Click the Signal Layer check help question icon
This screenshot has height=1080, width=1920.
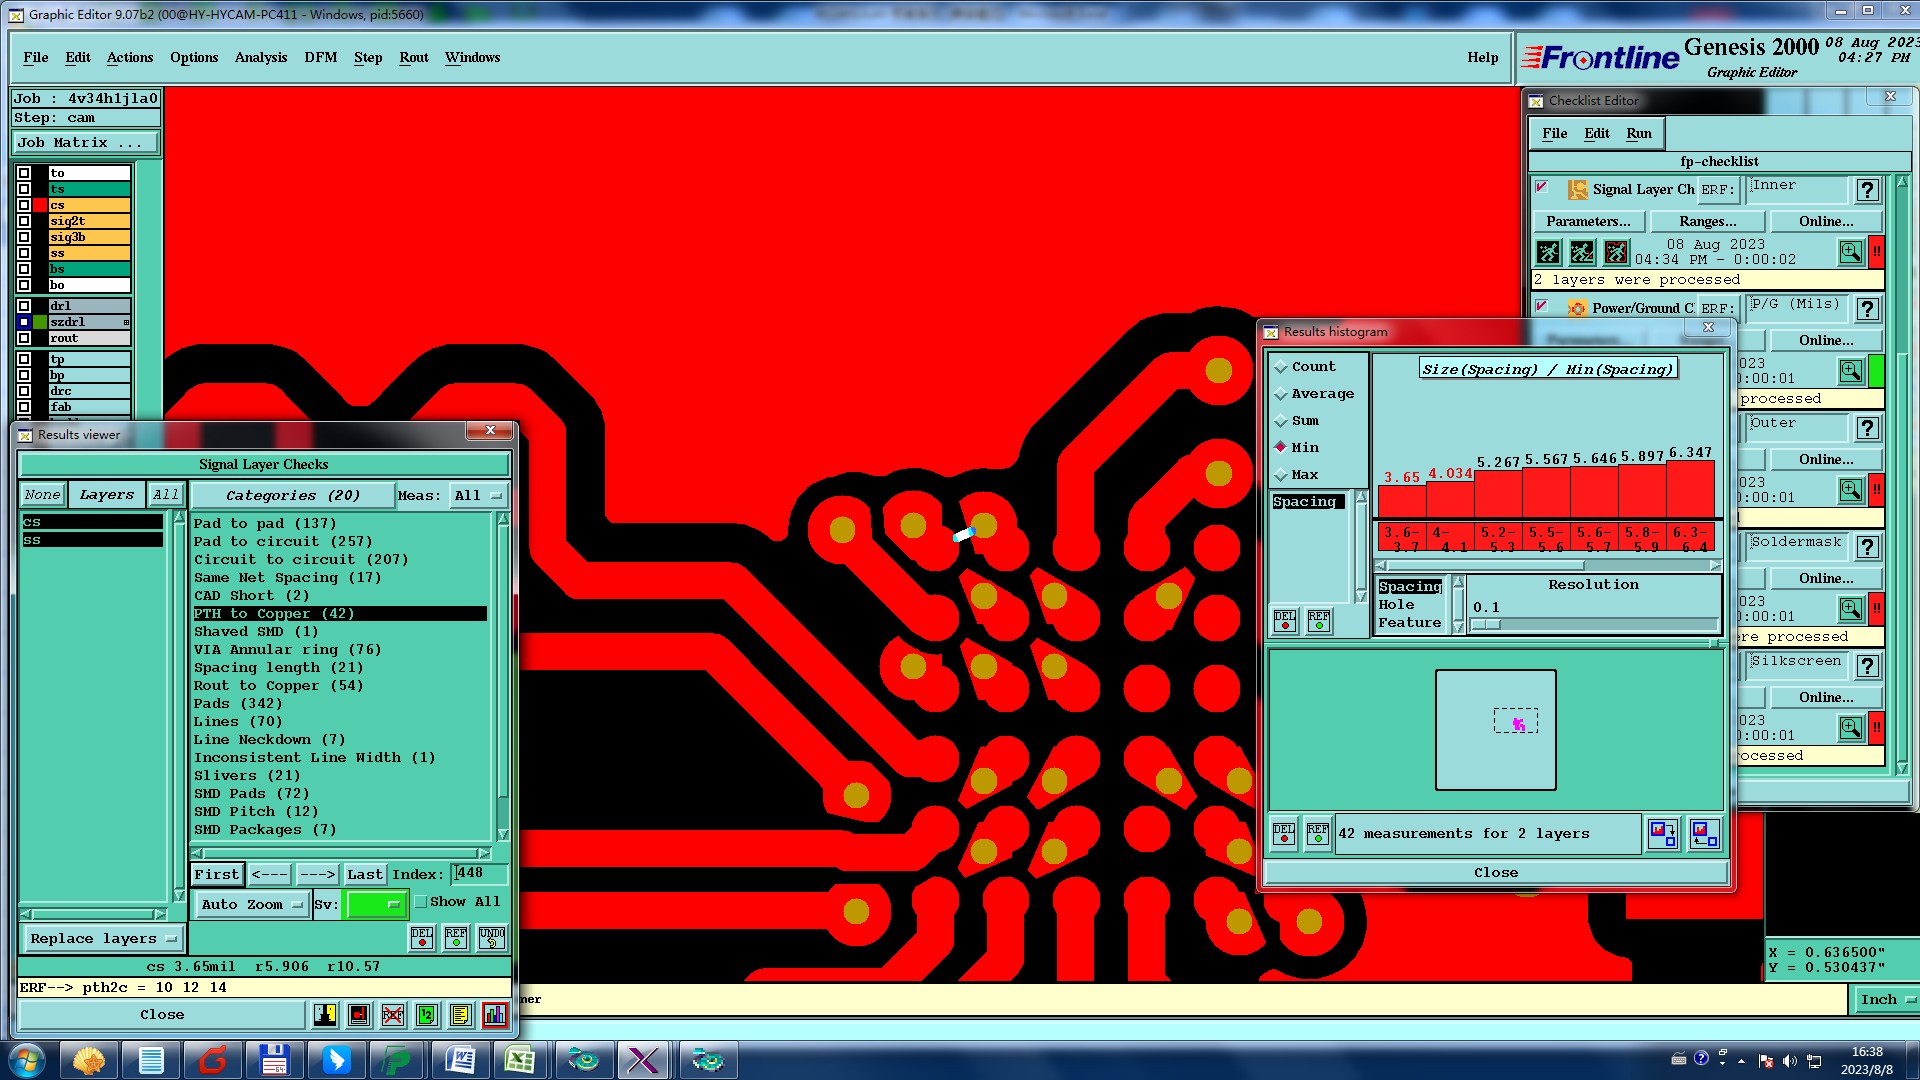(x=1867, y=190)
